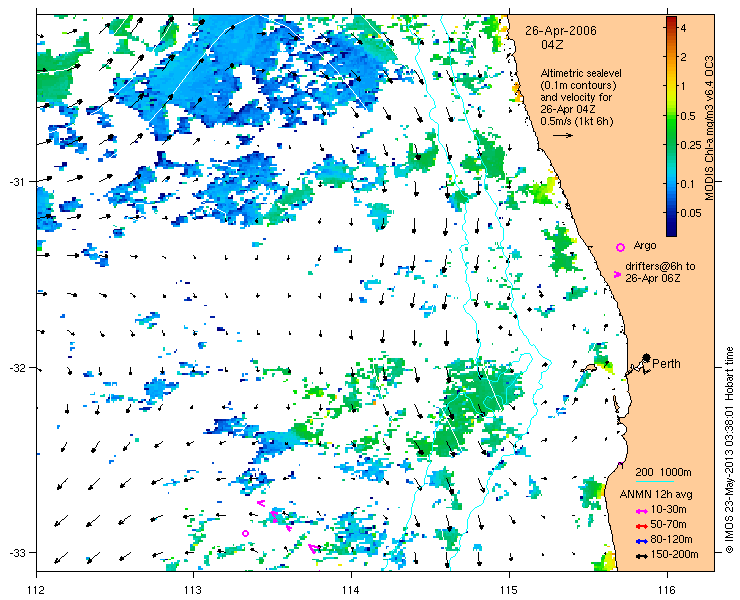
Task: Click the 'drifters@6h to' legend label
Action: (660, 266)
